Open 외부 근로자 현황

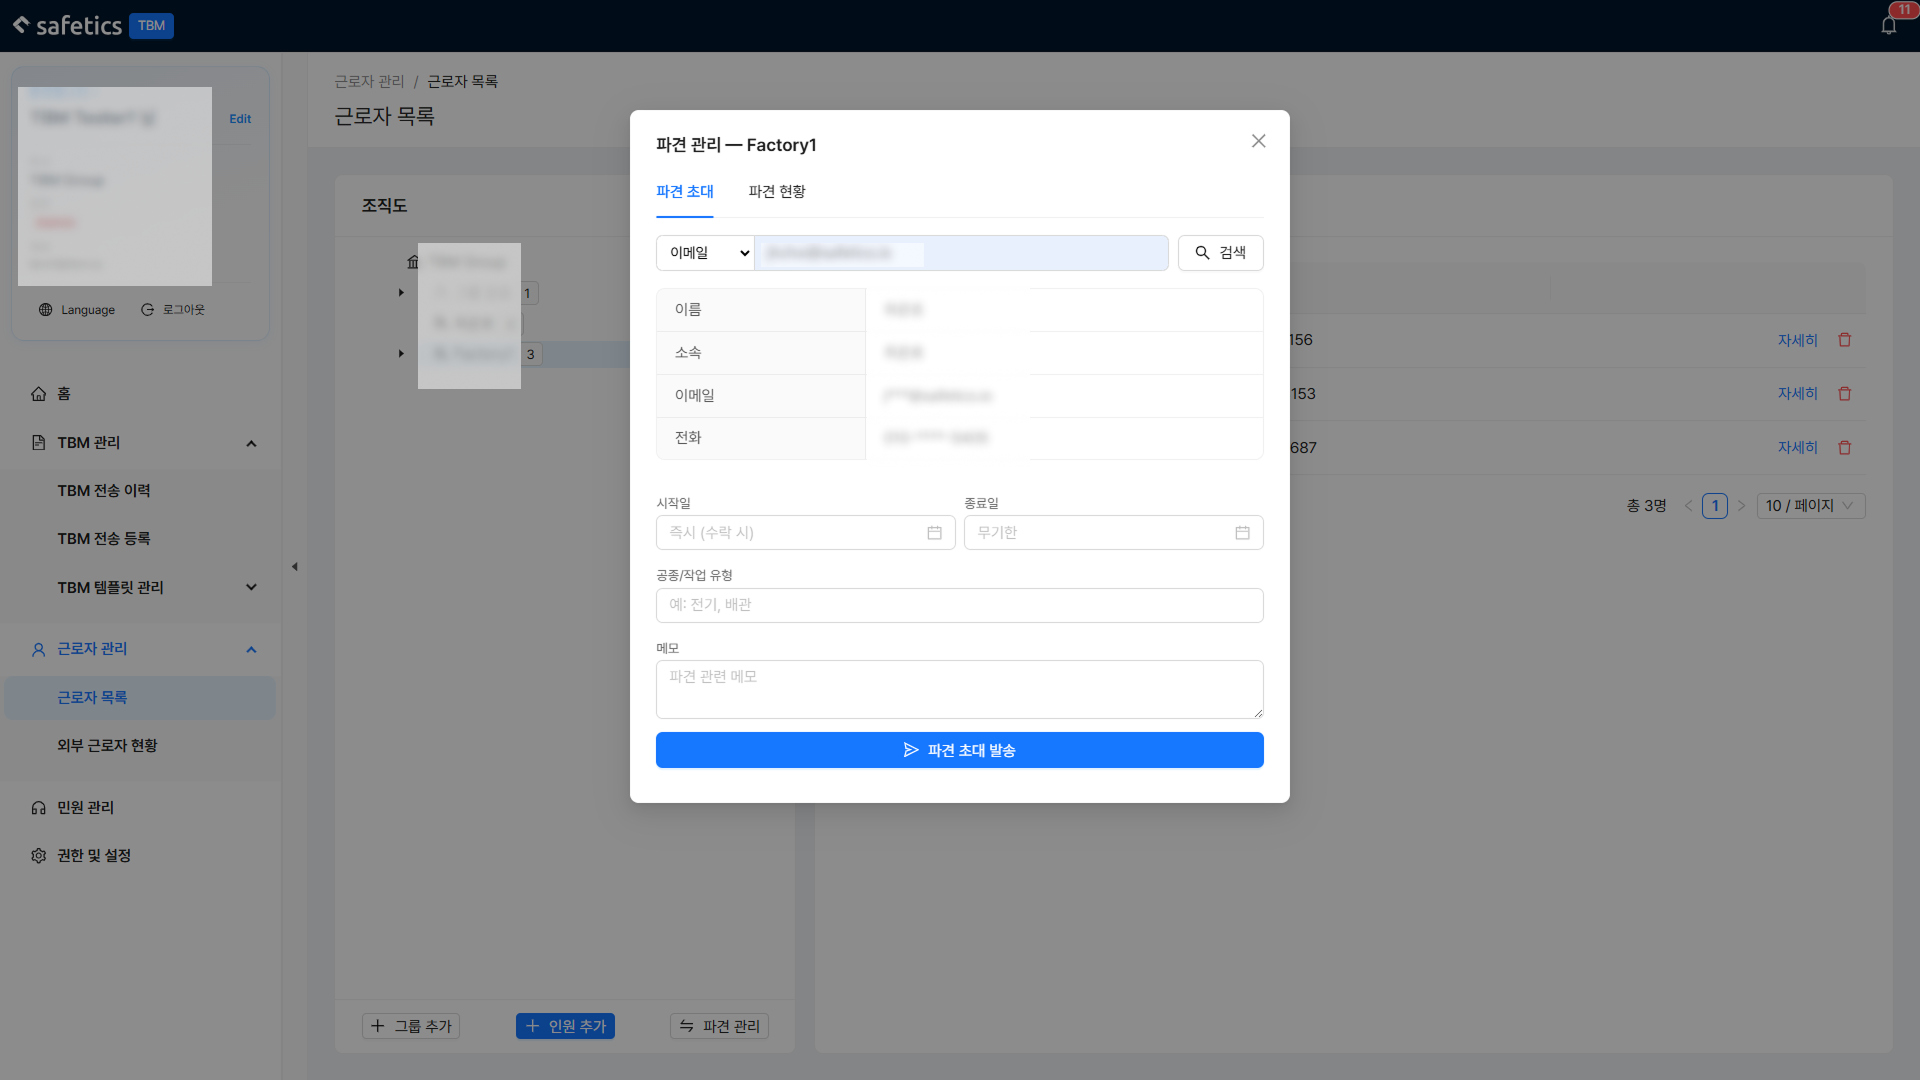(x=107, y=746)
